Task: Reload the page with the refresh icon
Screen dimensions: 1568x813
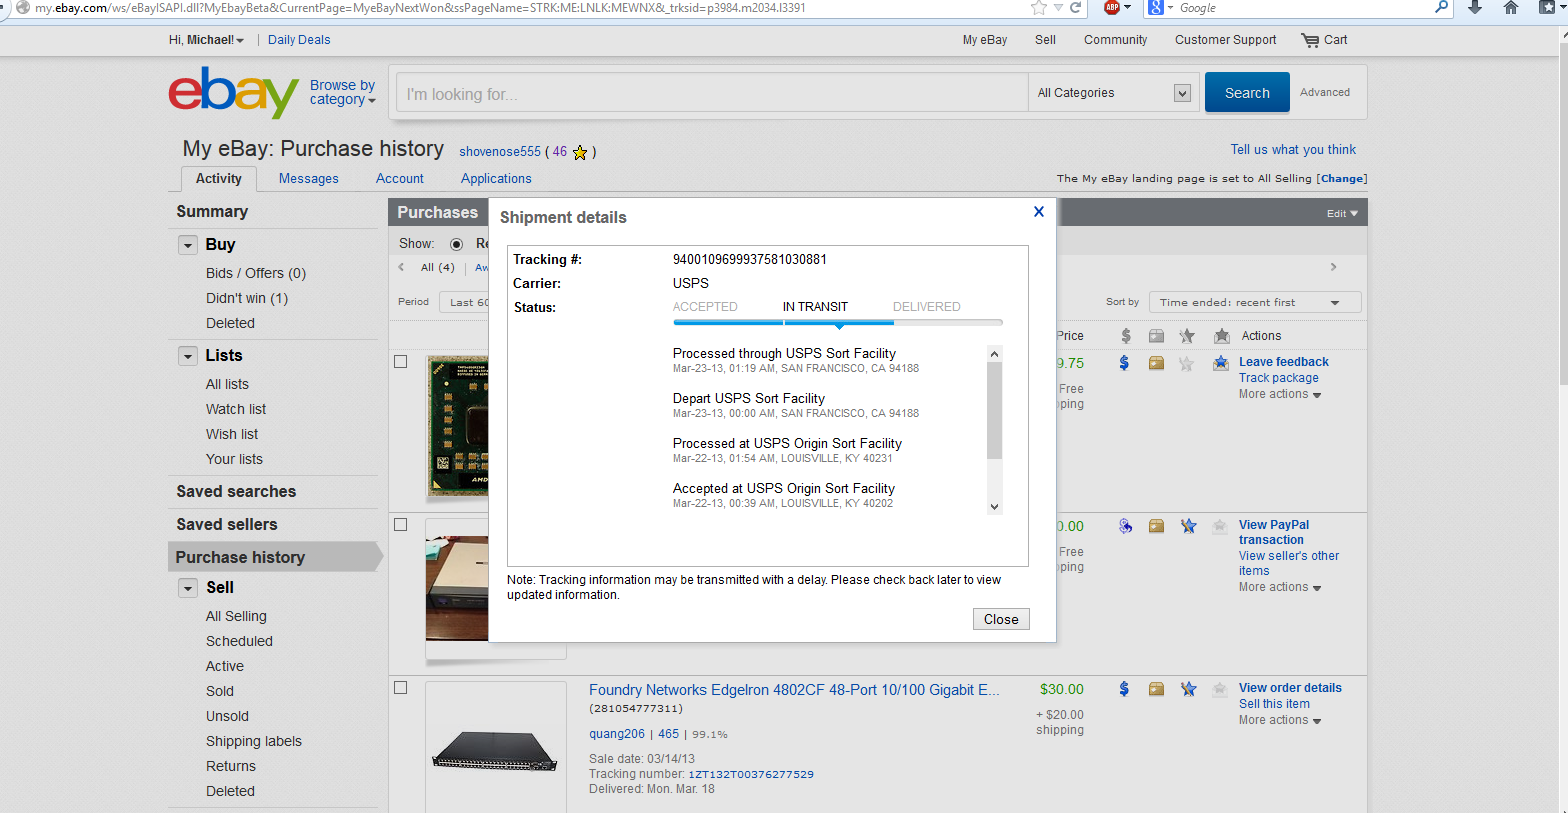Action: point(1075,7)
